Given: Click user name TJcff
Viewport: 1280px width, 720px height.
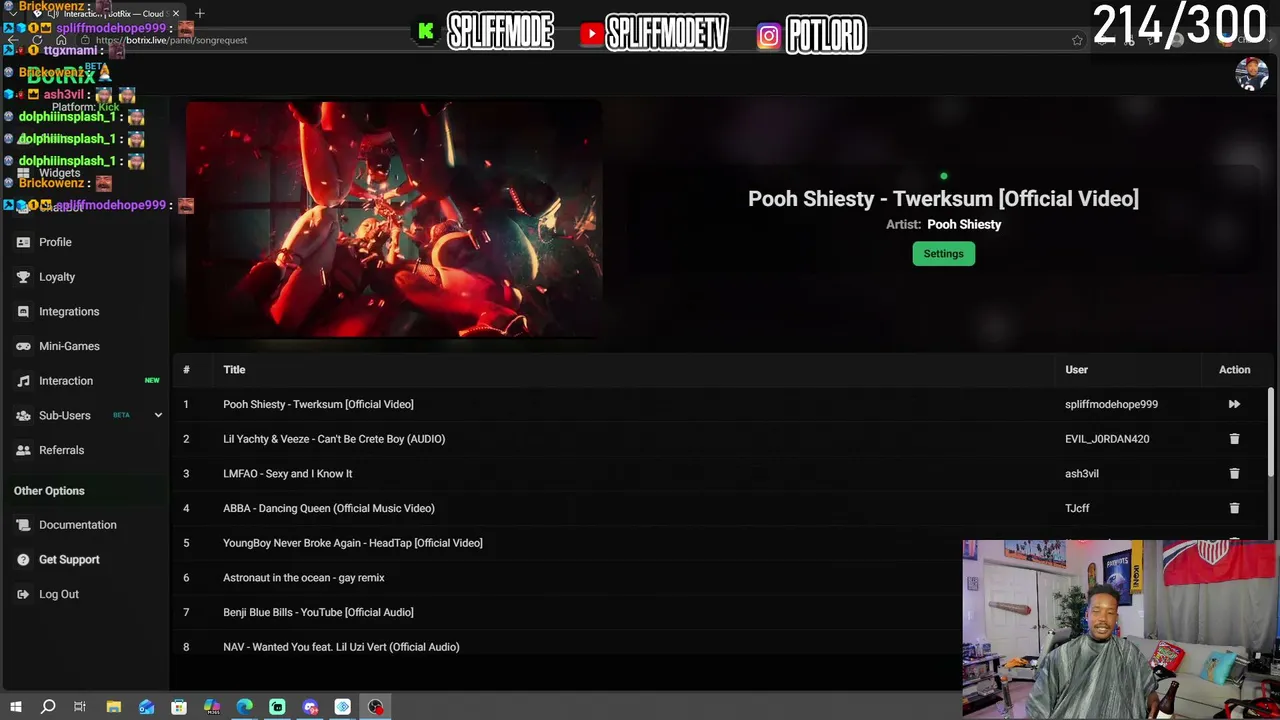Looking at the screenshot, I should (1077, 508).
